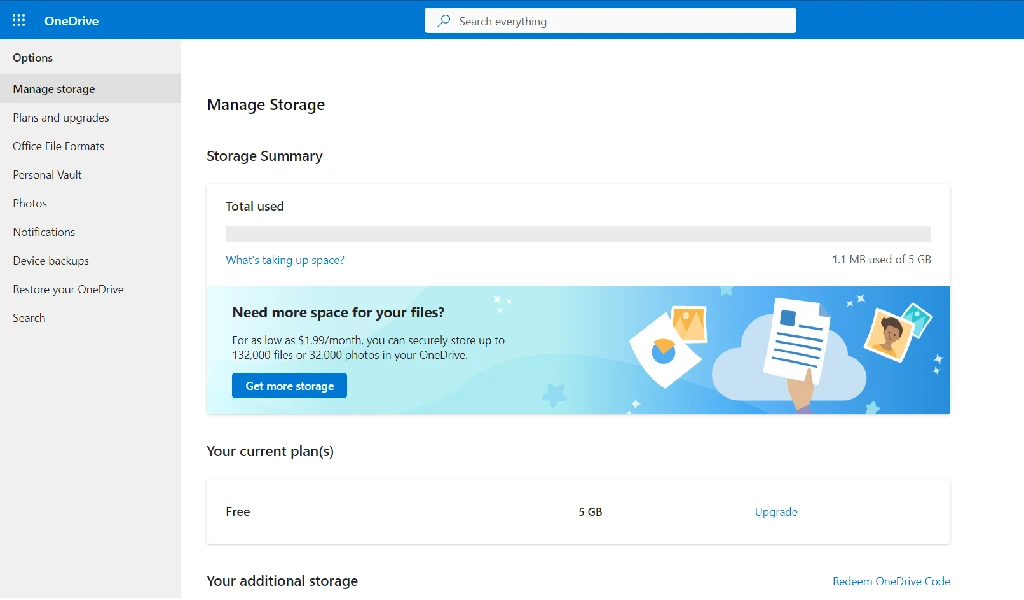This screenshot has width=1024, height=600.
Task: Click the 'Total used' label
Action: pyautogui.click(x=255, y=206)
